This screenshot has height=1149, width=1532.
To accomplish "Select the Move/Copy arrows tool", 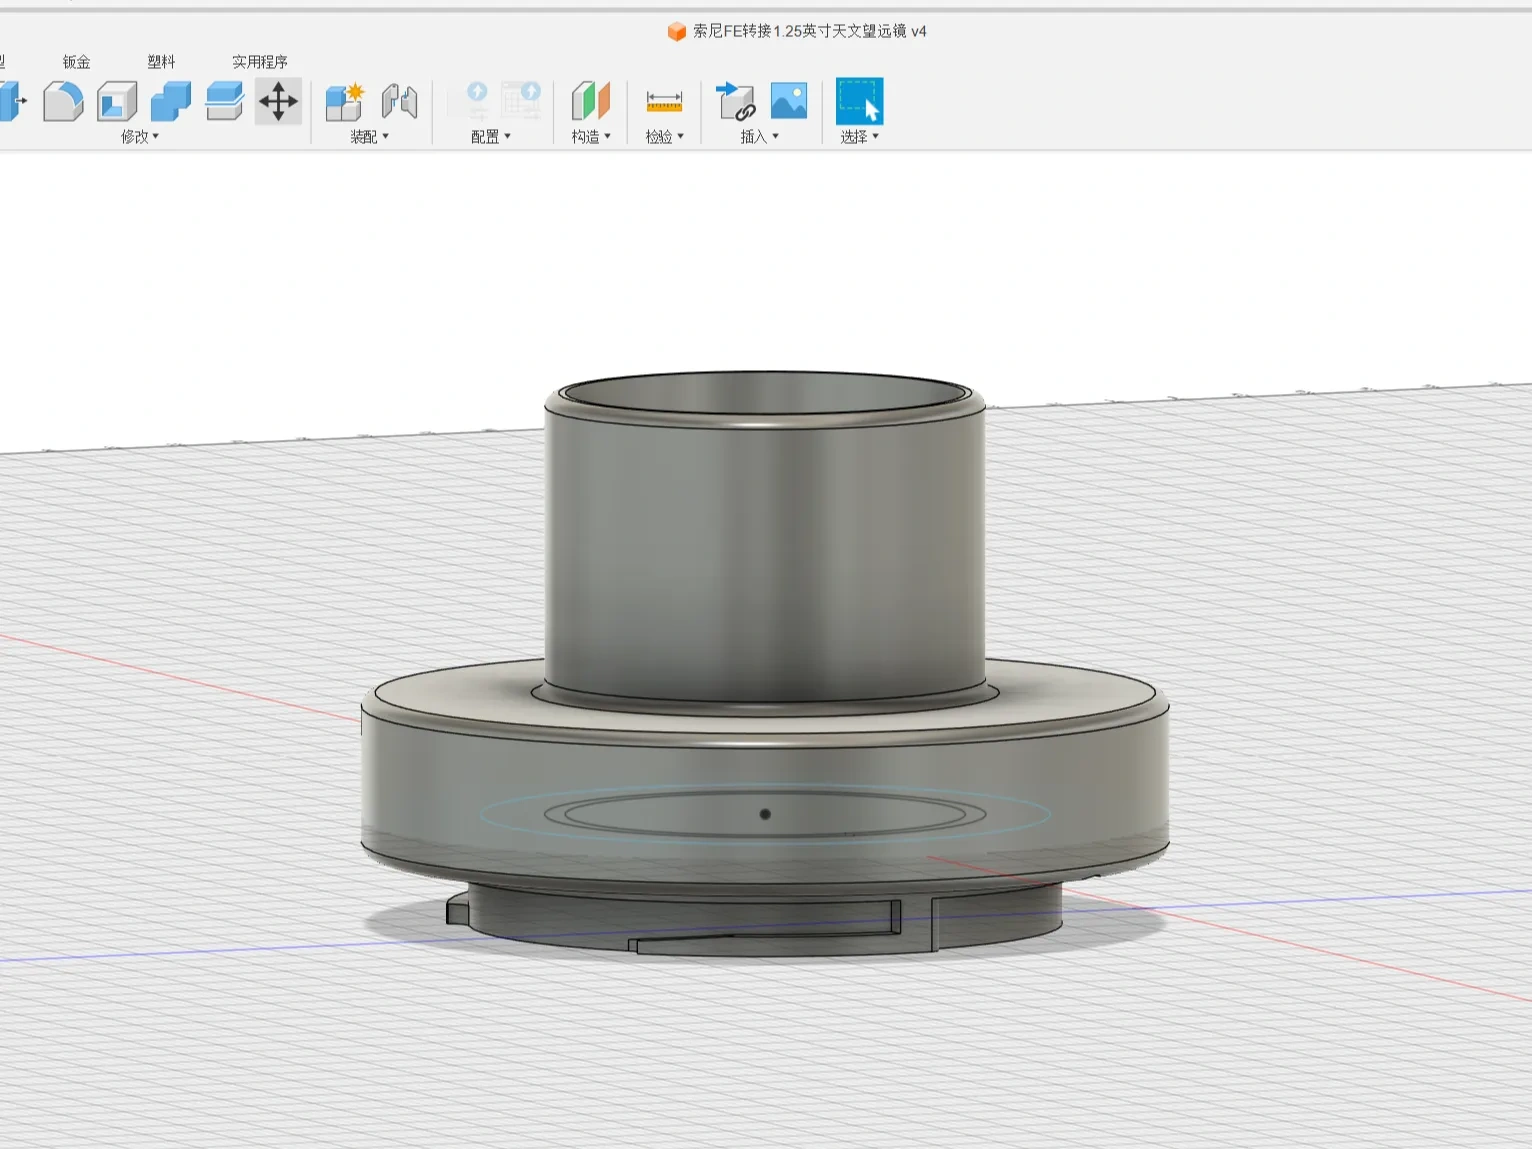I will (x=278, y=102).
